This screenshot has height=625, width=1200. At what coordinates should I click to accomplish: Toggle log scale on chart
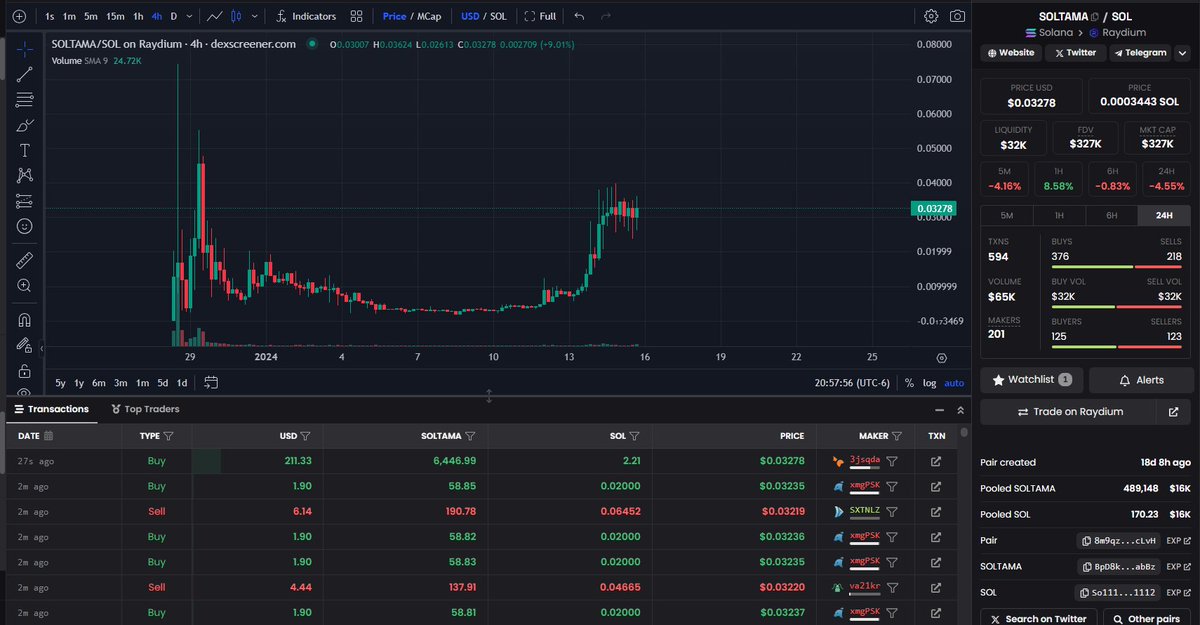(929, 382)
